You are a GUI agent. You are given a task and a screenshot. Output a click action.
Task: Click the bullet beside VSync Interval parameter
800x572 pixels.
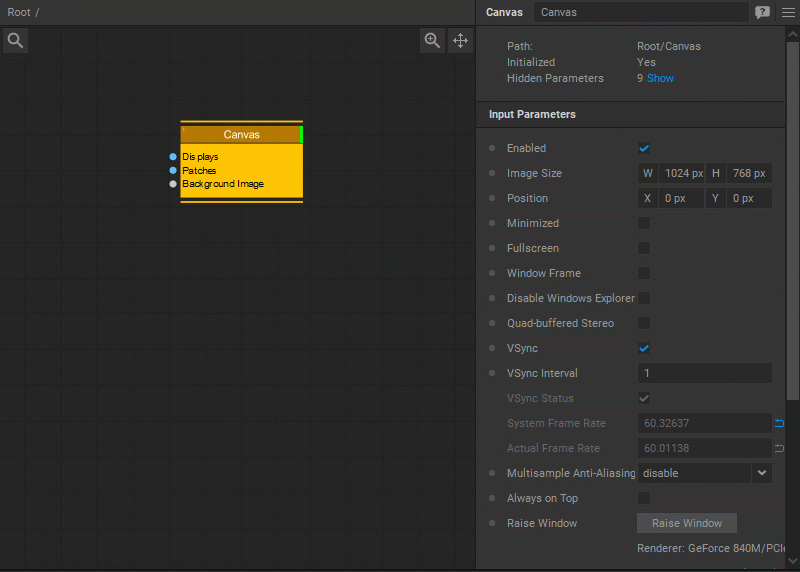[492, 373]
